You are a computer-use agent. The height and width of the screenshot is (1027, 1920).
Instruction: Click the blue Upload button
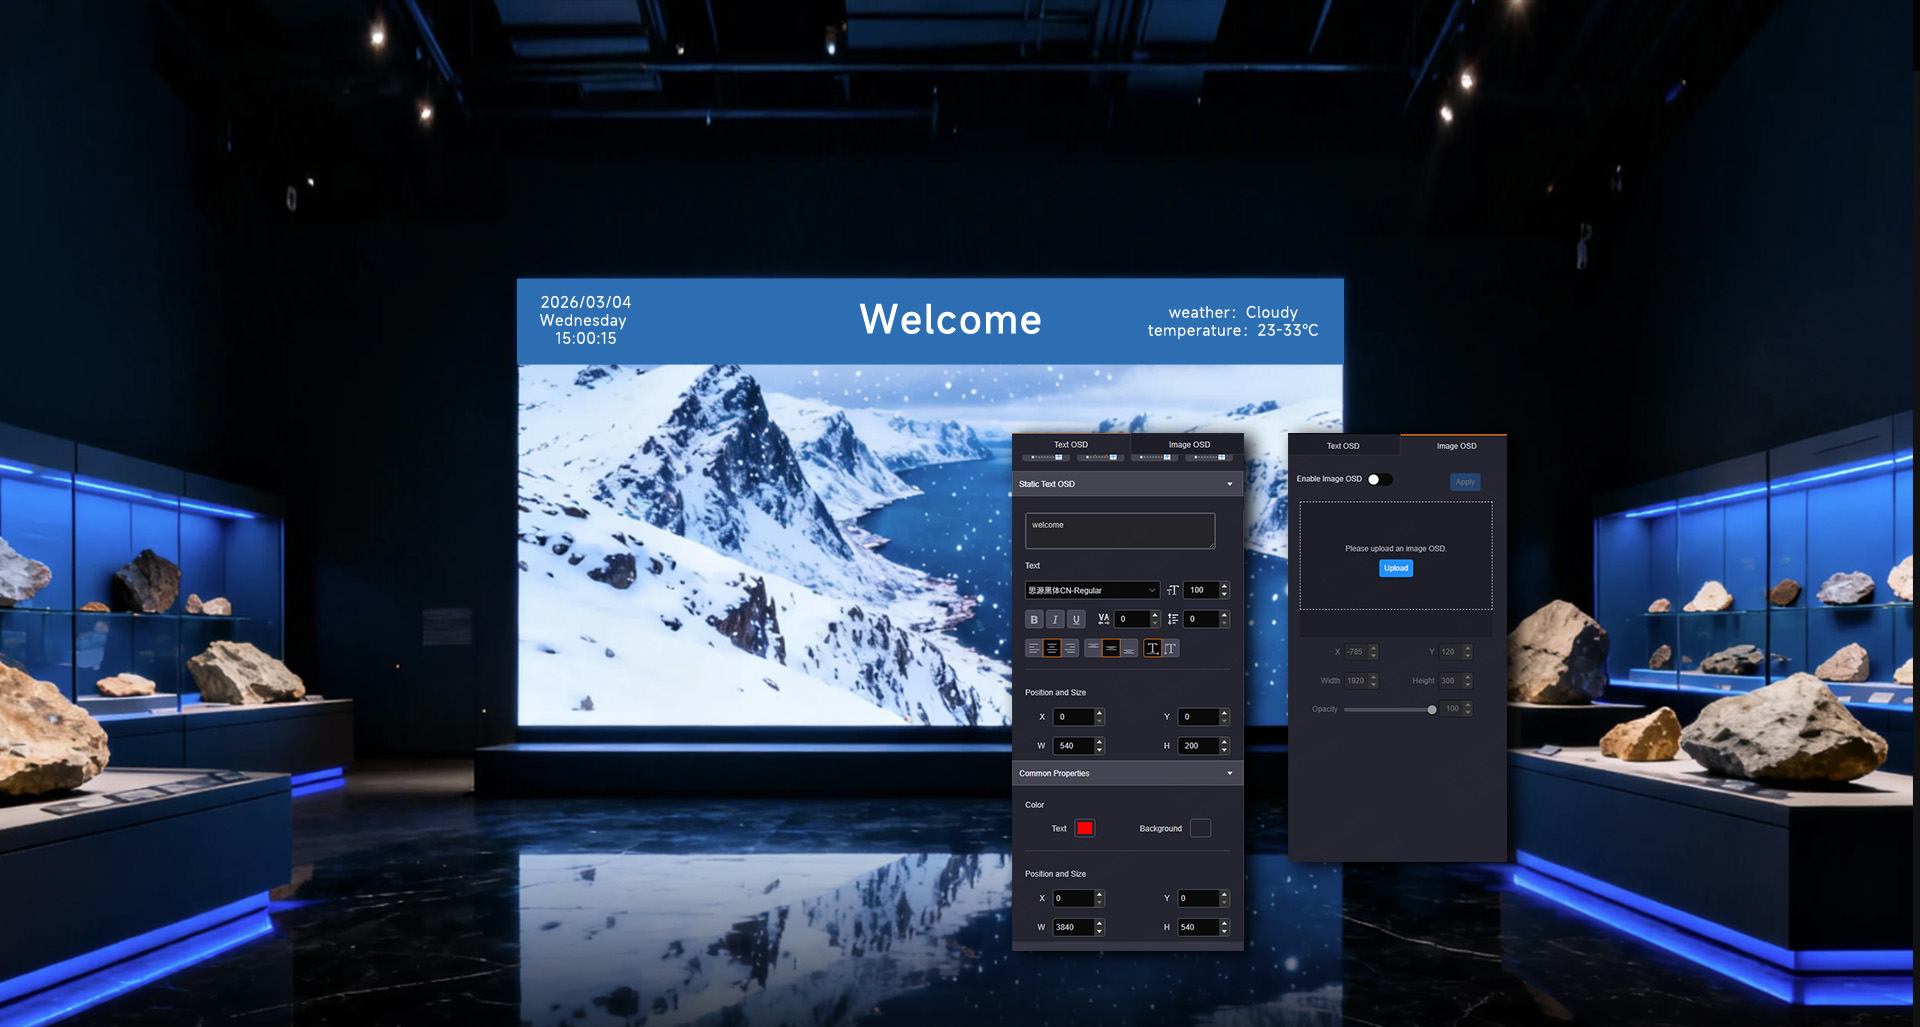(x=1395, y=568)
